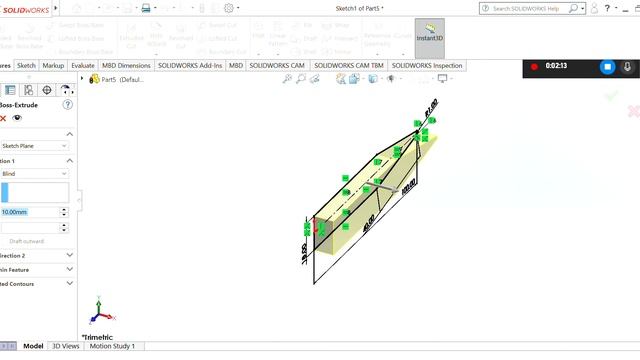The image size is (640, 360).
Task: Click the Zoom to Fit icon
Action: (x=287, y=79)
